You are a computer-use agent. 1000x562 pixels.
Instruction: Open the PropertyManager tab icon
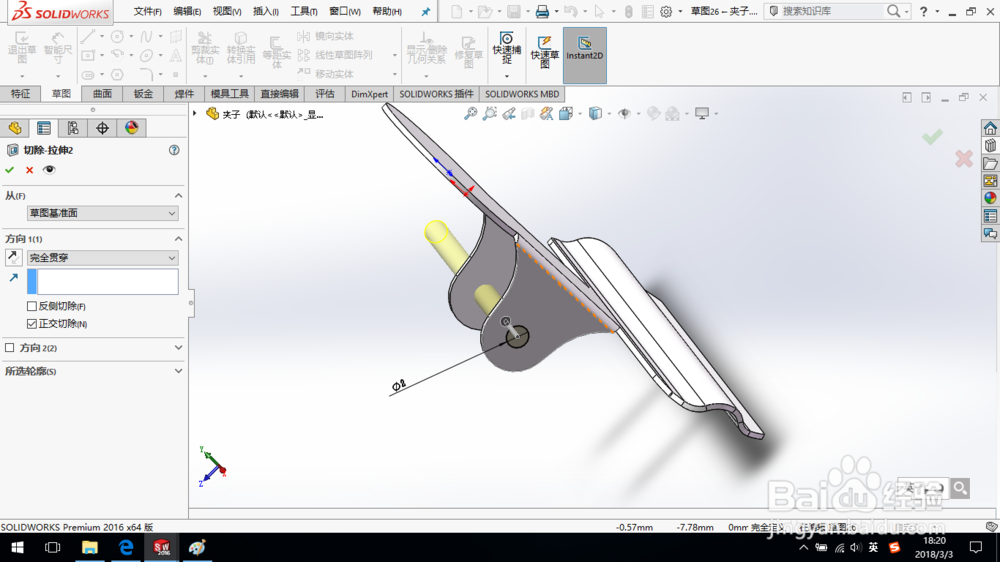[43, 128]
